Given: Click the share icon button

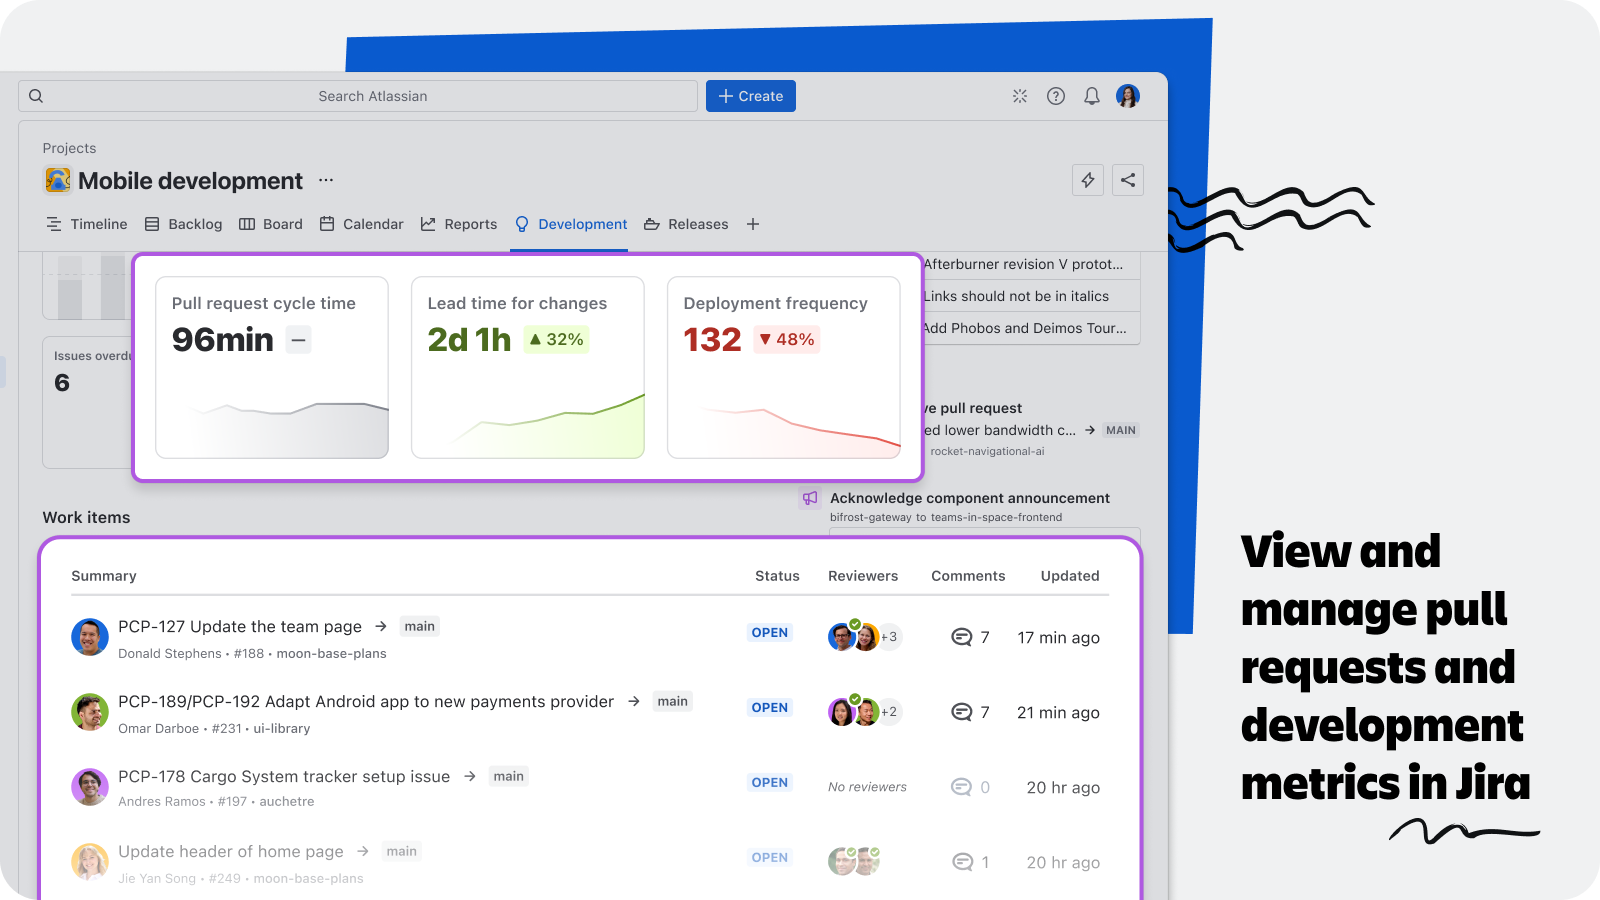Looking at the screenshot, I should tap(1128, 180).
